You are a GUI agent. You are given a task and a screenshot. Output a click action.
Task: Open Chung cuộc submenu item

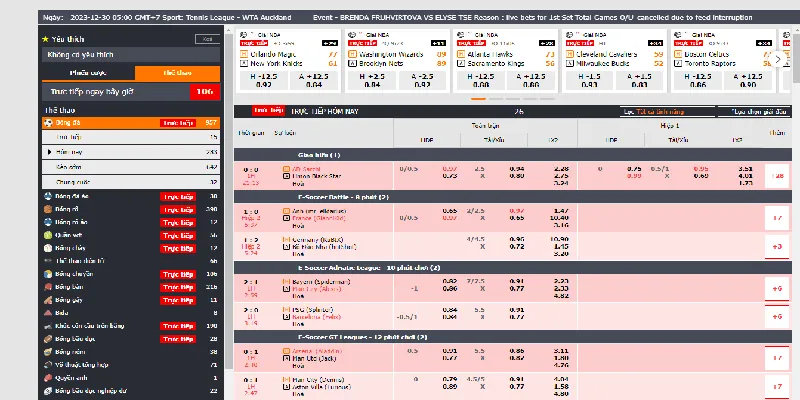[x=131, y=182]
